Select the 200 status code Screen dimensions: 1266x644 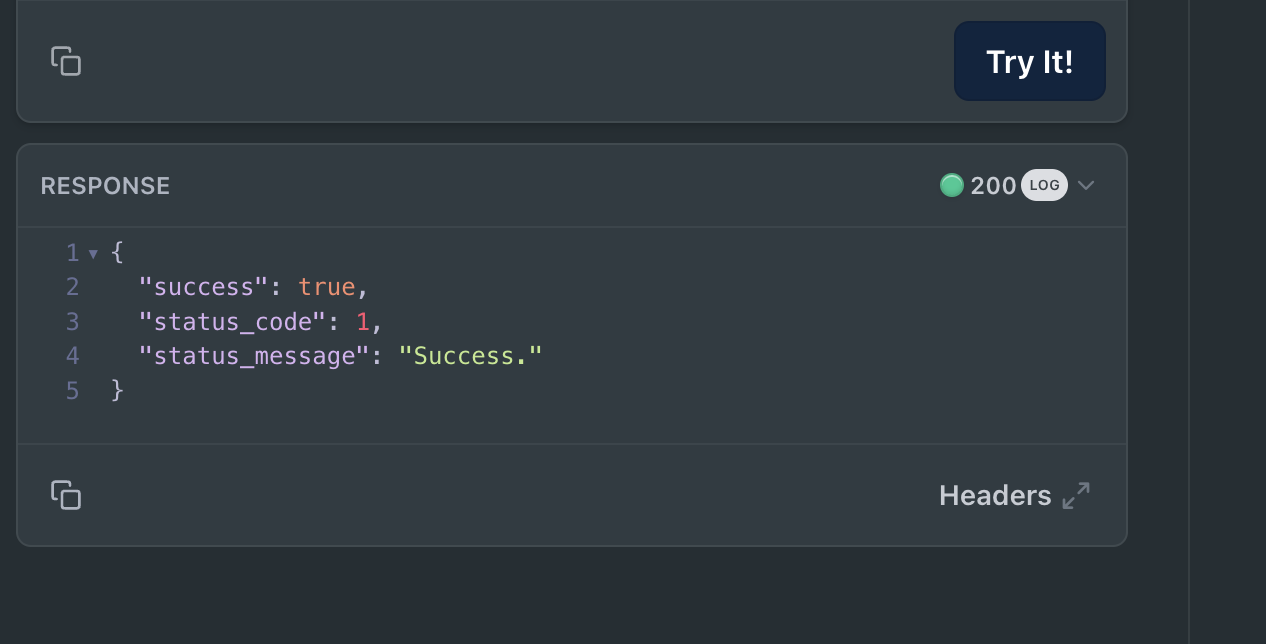pos(993,185)
